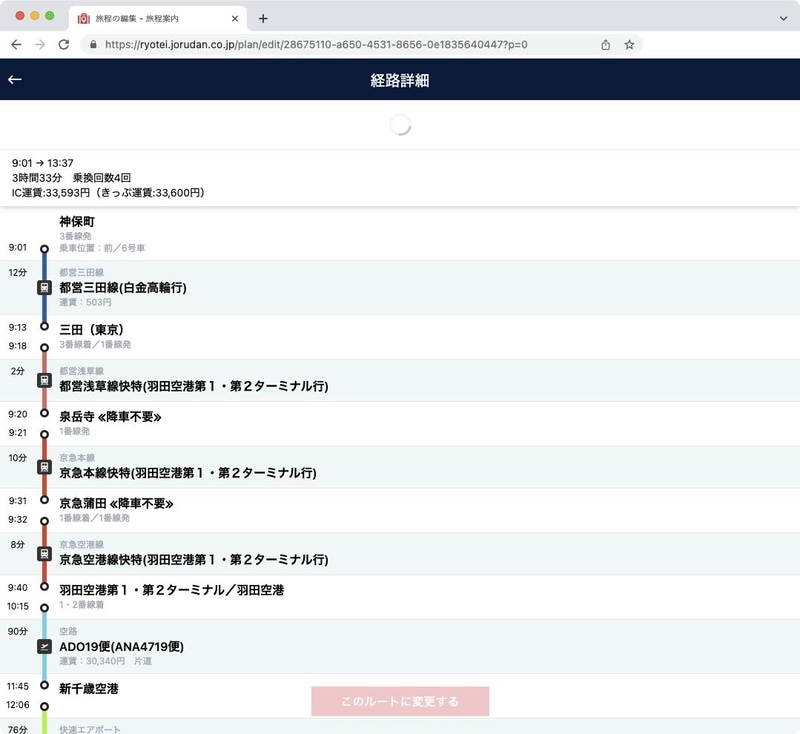Select the ADO19便(ANA4719便) flight
This screenshot has width=800, height=734.
(x=121, y=647)
